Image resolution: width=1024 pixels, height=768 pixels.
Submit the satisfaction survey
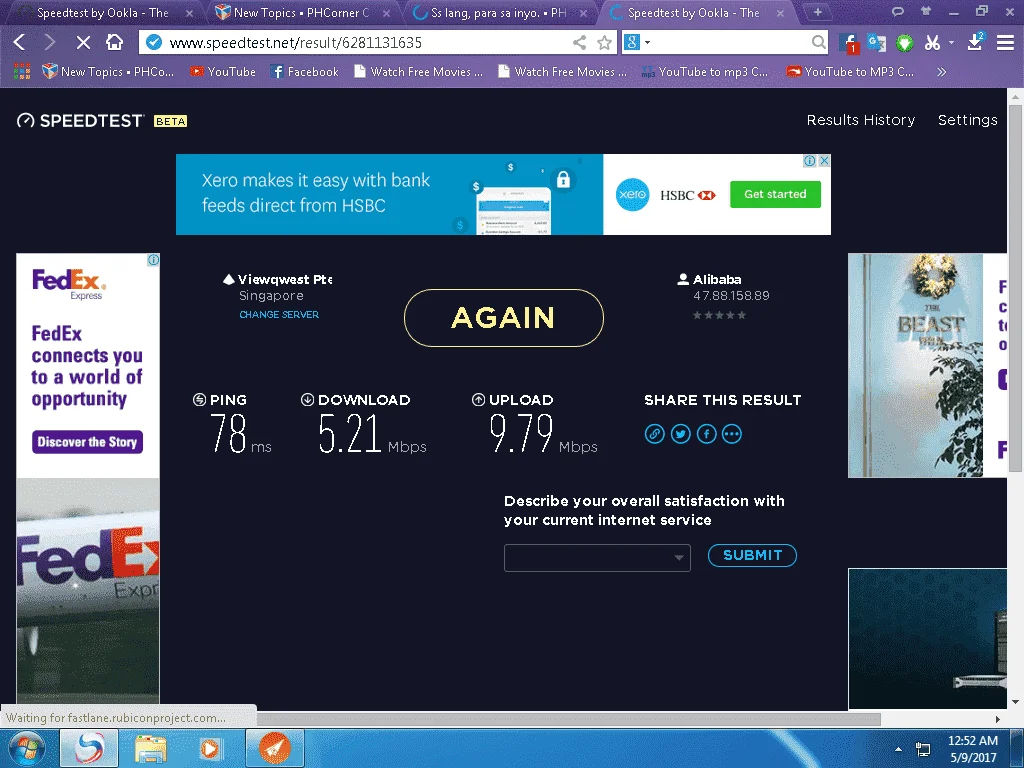[752, 555]
